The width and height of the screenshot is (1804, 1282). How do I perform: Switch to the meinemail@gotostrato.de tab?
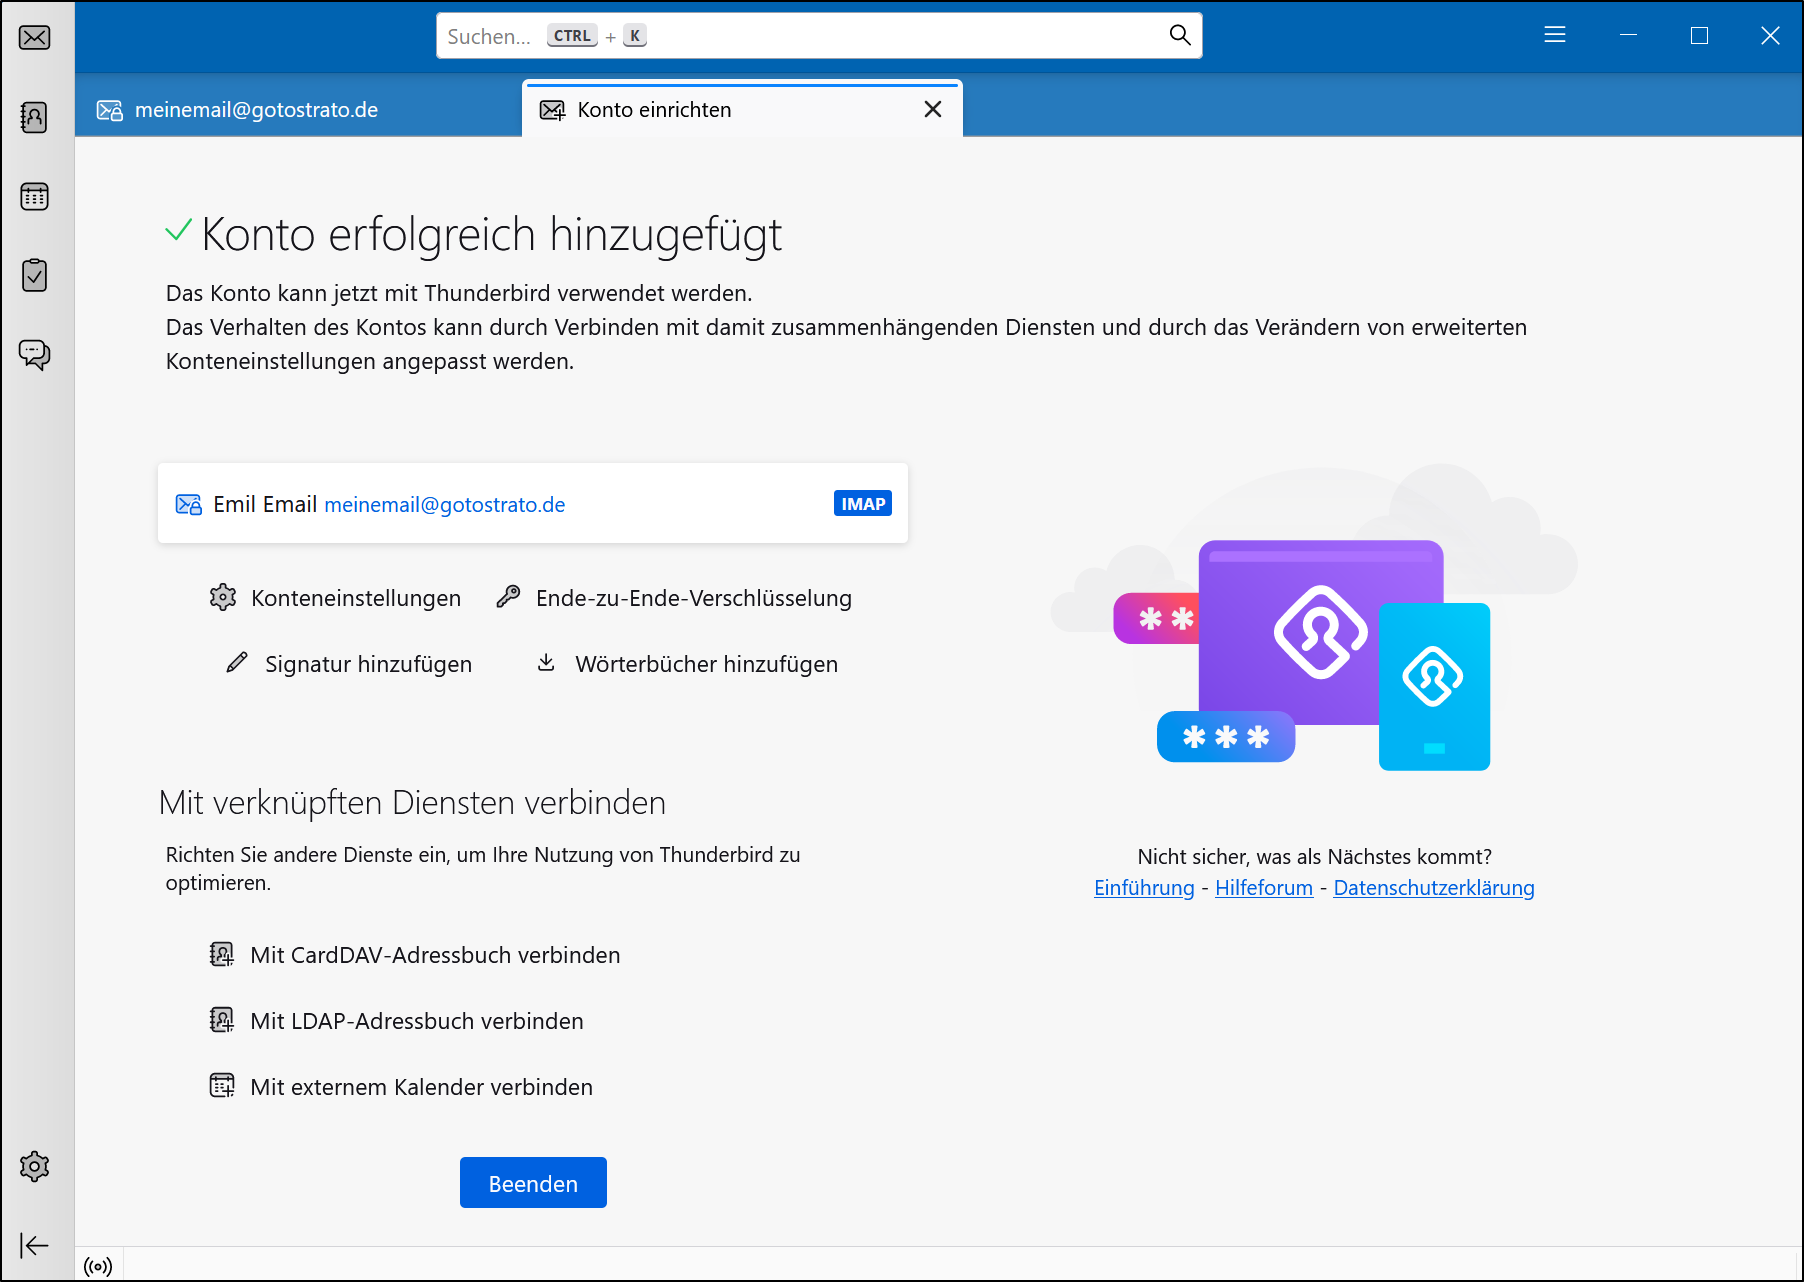pyautogui.click(x=257, y=110)
